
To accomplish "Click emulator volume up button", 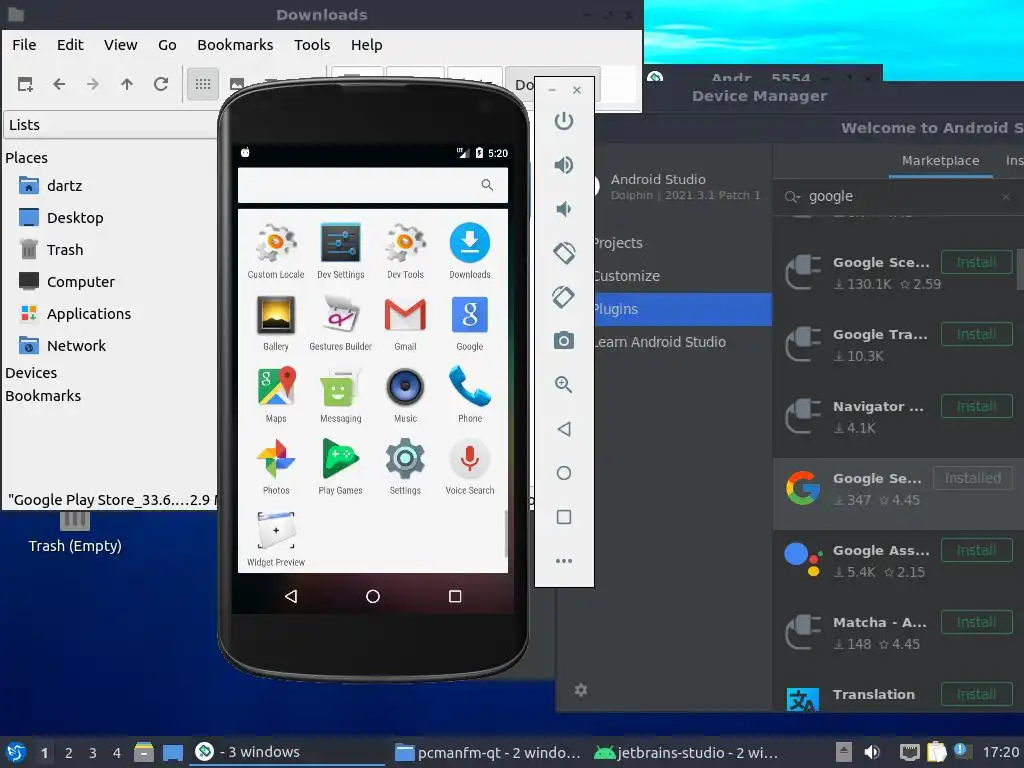I will (564, 165).
